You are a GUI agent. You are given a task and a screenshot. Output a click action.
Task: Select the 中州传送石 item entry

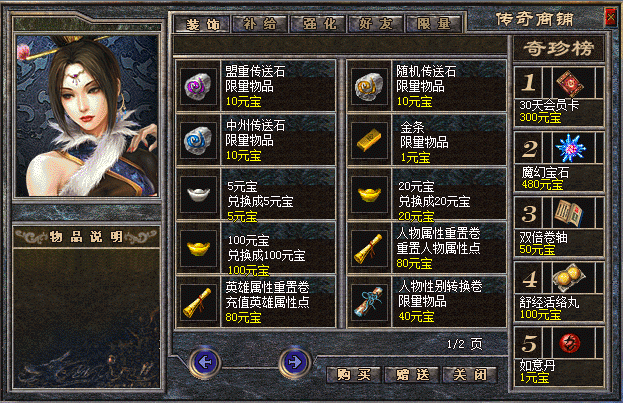tap(256, 140)
